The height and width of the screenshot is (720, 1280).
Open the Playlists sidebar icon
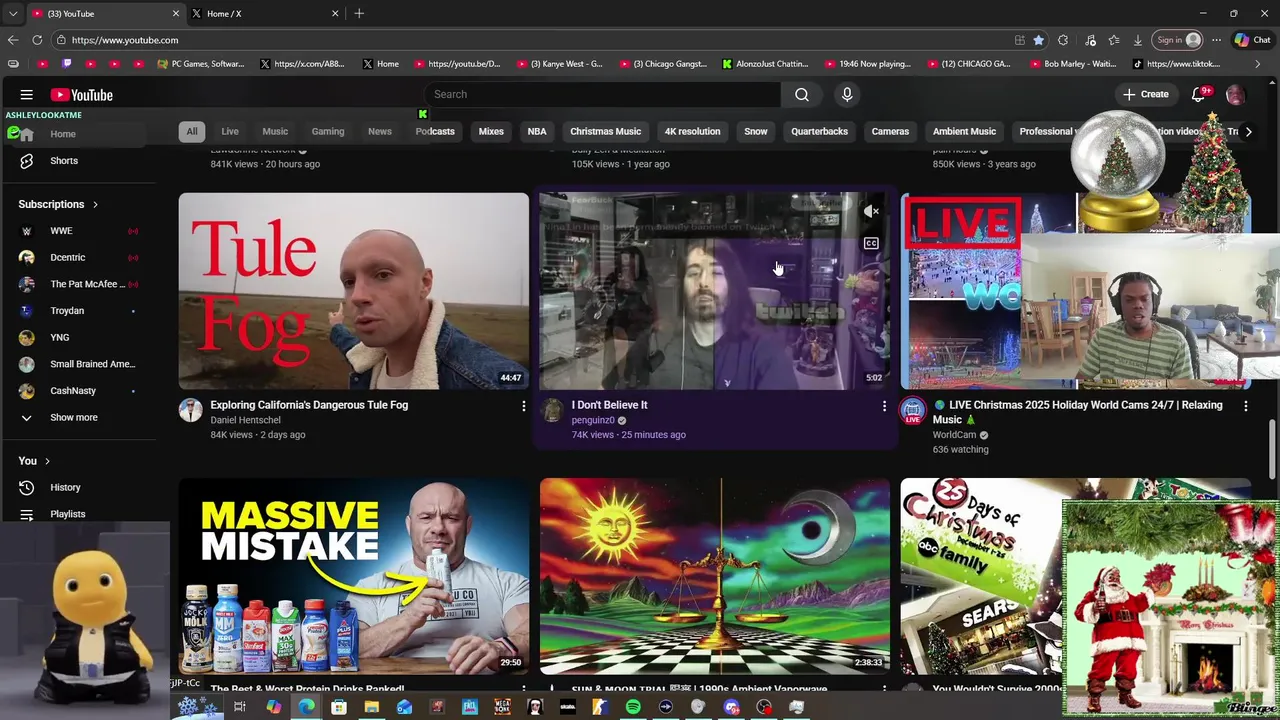[27, 514]
